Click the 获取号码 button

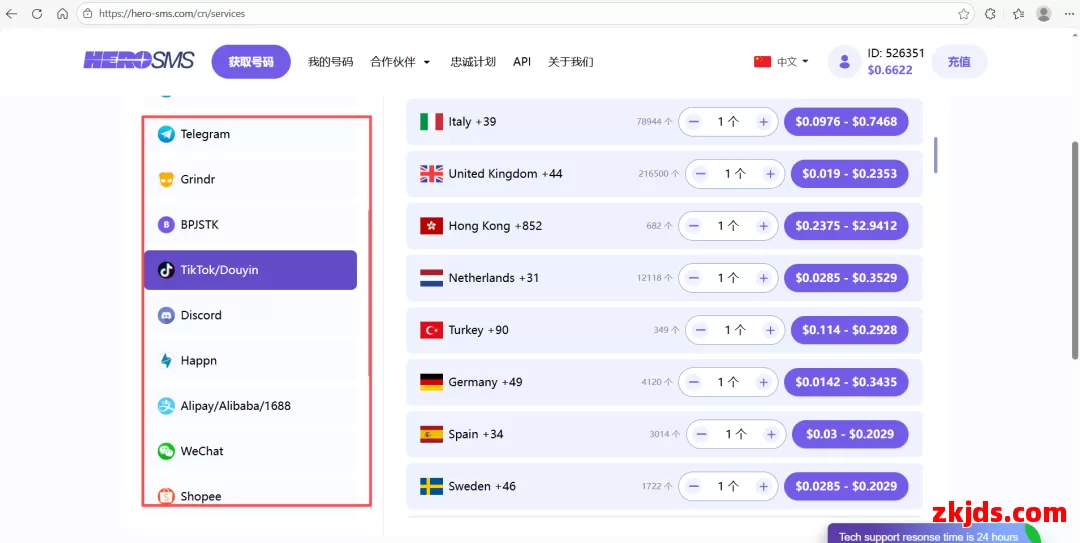(251, 62)
